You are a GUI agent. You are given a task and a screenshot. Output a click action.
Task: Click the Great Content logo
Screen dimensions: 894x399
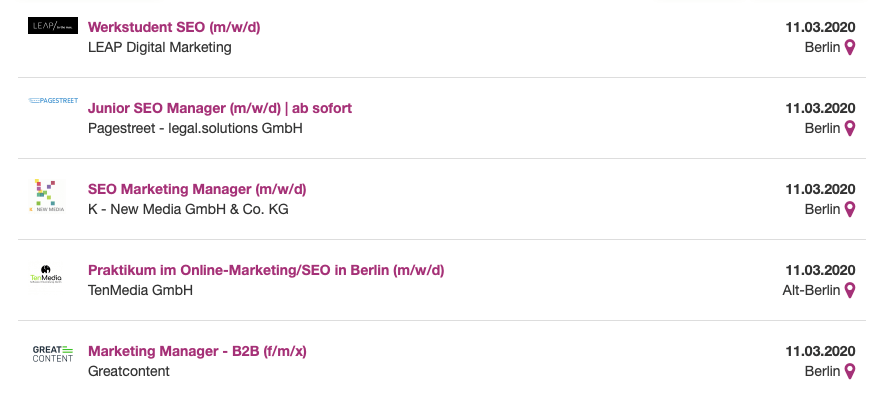click(x=53, y=354)
